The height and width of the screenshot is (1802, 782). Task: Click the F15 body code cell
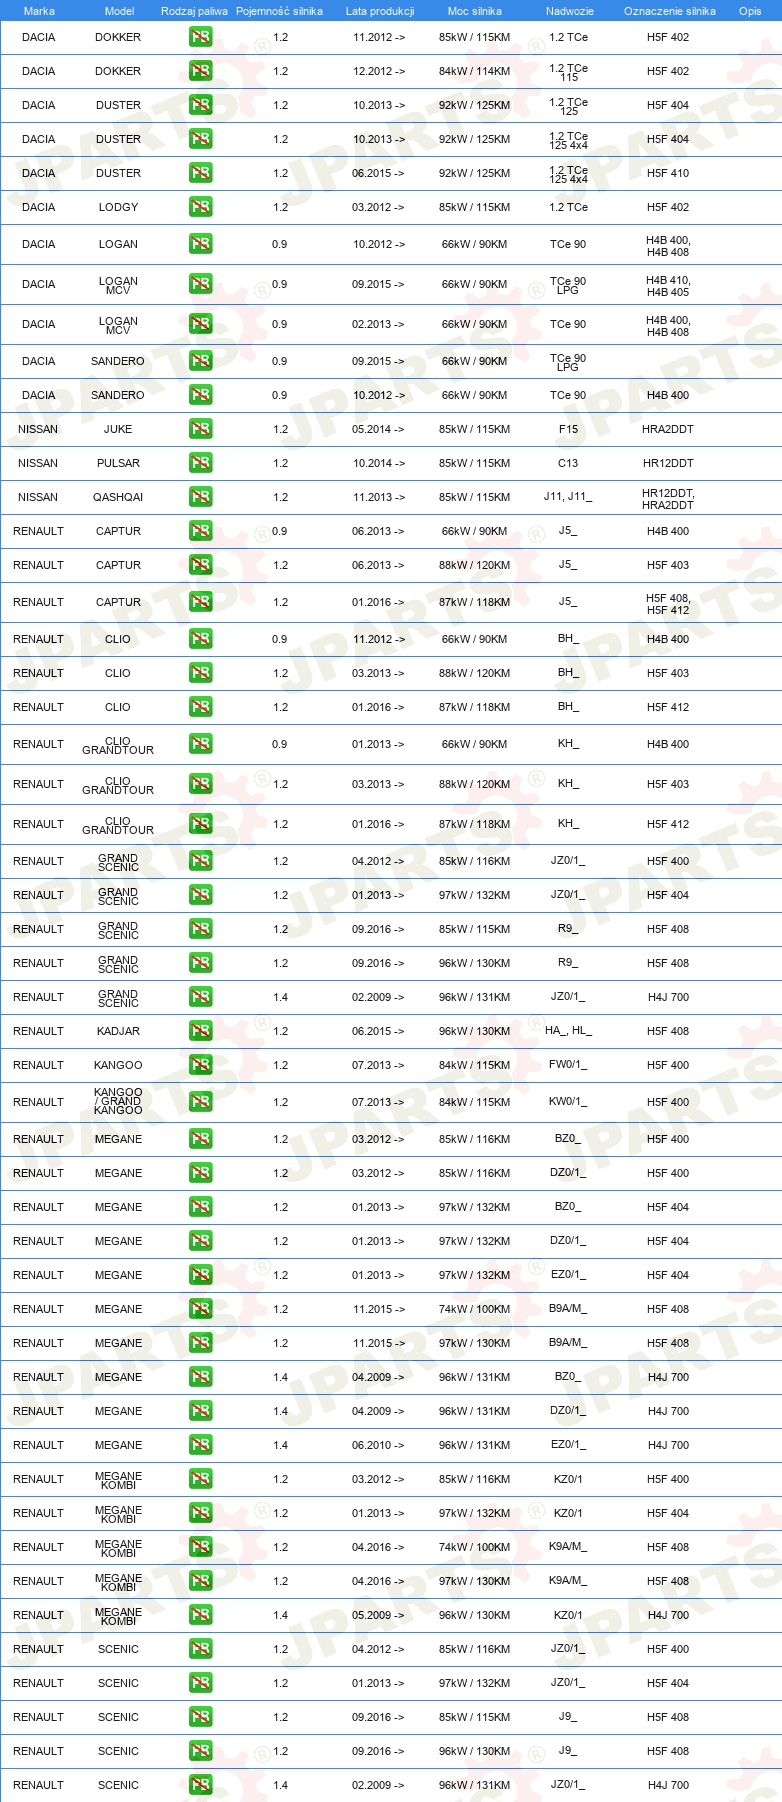point(568,429)
